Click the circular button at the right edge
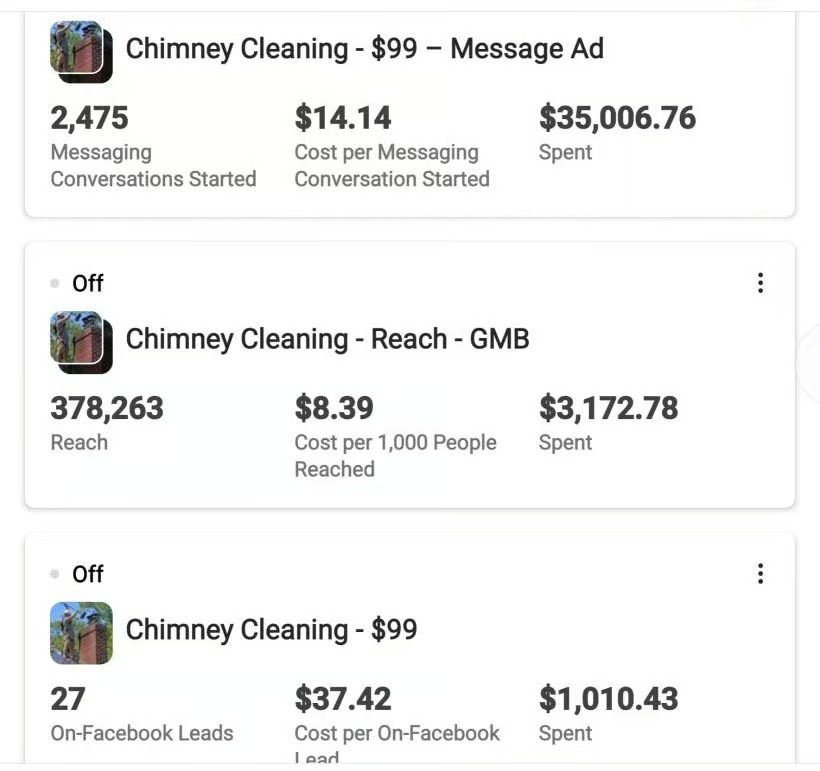The width and height of the screenshot is (820, 771). [812, 364]
